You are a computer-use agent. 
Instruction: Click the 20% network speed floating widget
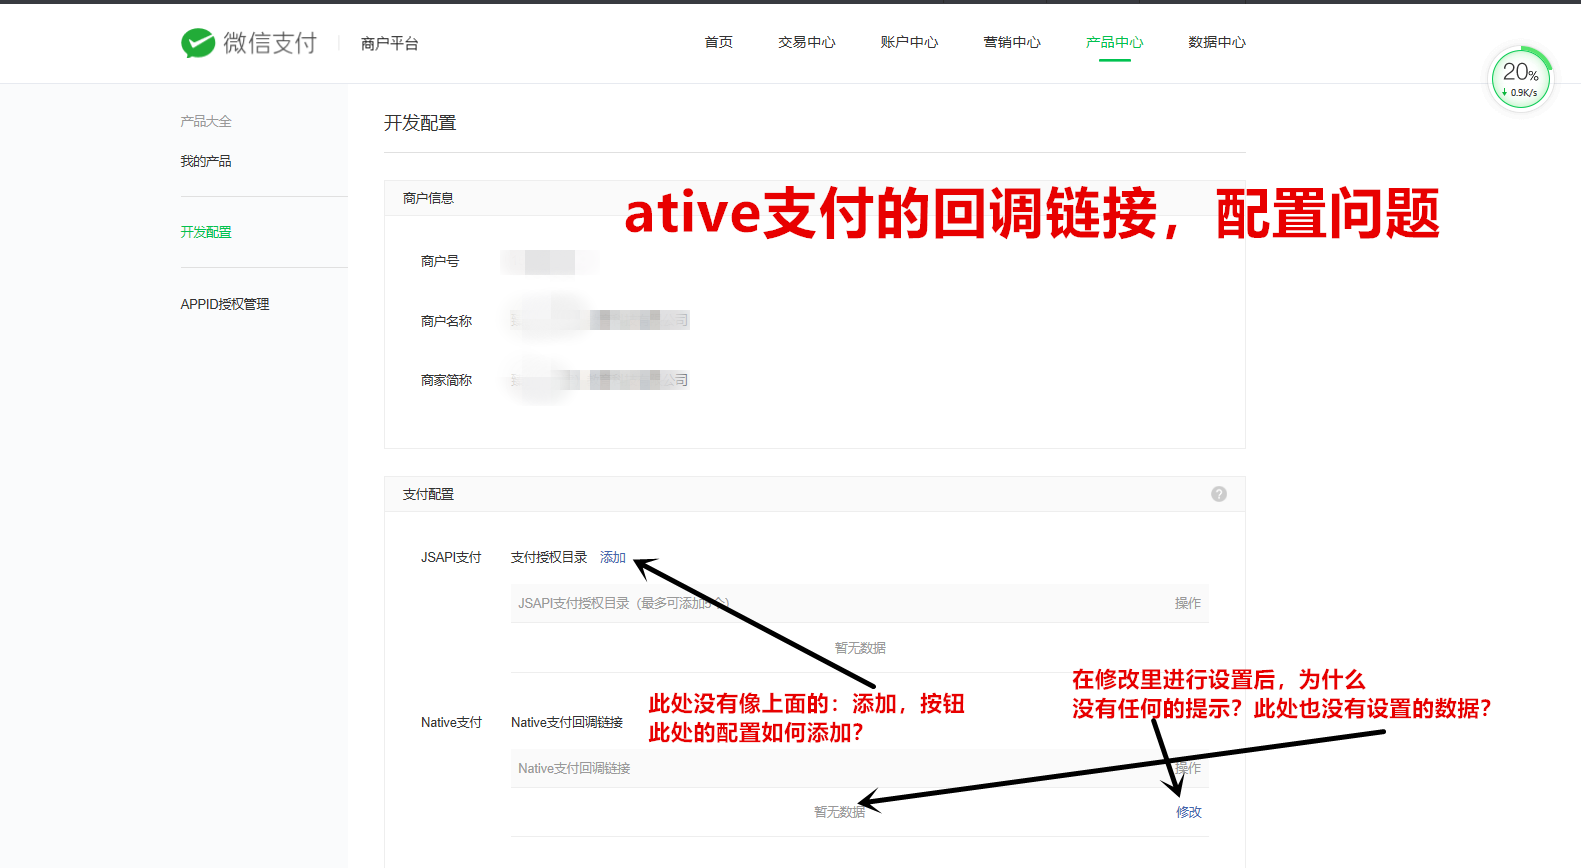[1521, 79]
